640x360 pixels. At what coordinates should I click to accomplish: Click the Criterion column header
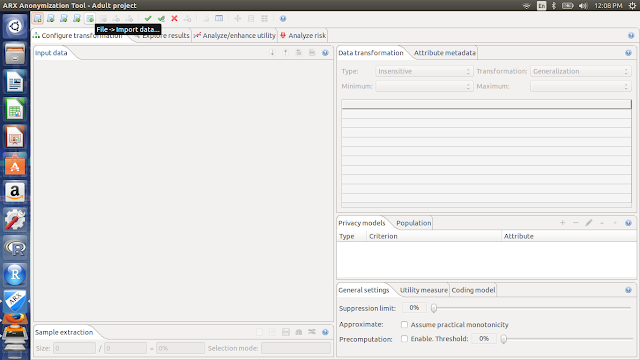pyautogui.click(x=434, y=236)
